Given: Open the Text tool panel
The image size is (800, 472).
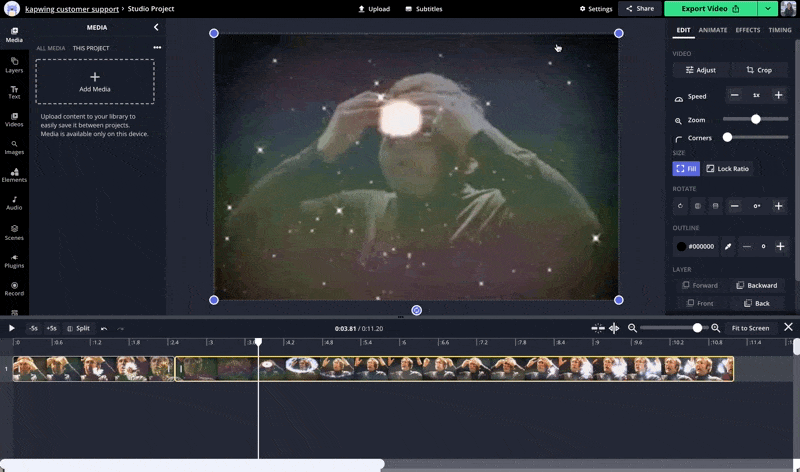Looking at the screenshot, I should [14, 92].
